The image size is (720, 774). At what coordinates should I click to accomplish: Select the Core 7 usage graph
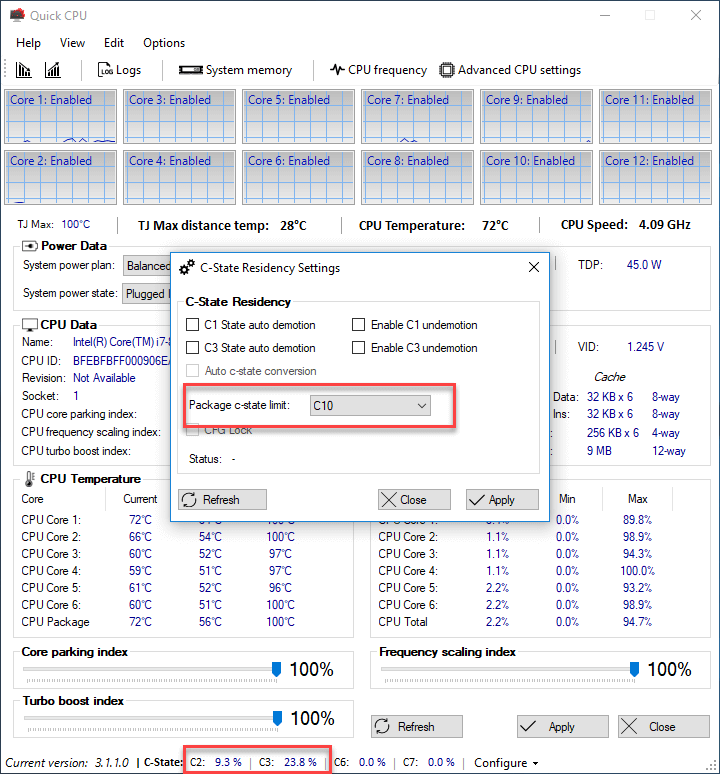pyautogui.click(x=416, y=117)
